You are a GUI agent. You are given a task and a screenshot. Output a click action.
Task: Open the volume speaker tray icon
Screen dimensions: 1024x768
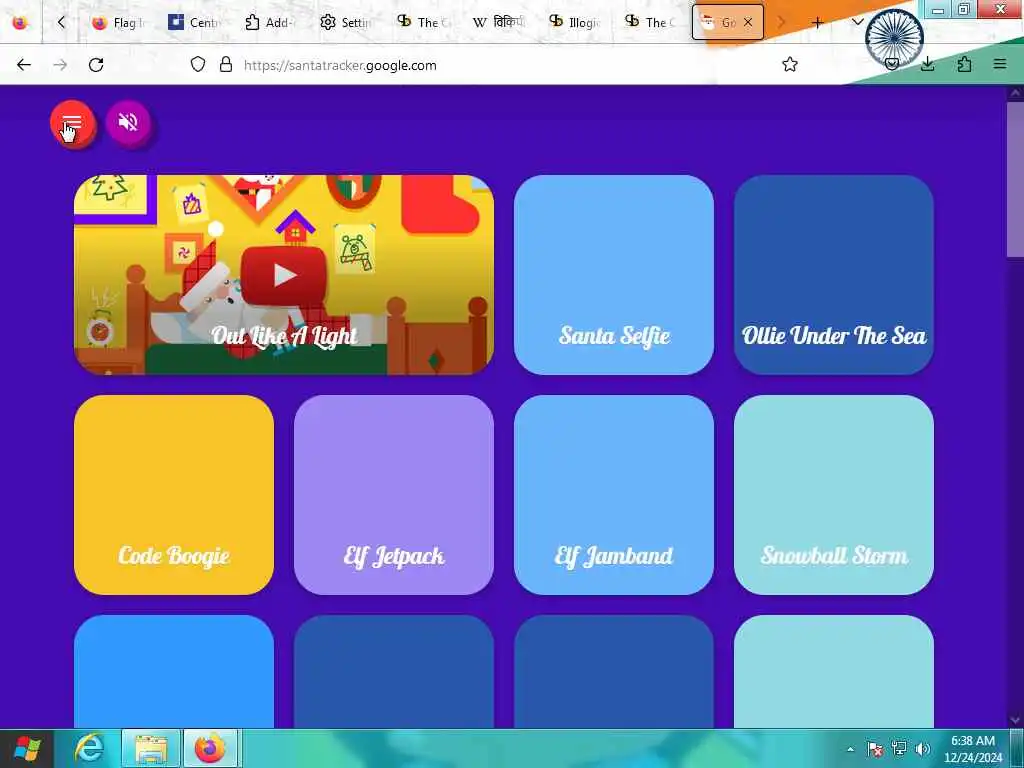pyautogui.click(x=922, y=749)
